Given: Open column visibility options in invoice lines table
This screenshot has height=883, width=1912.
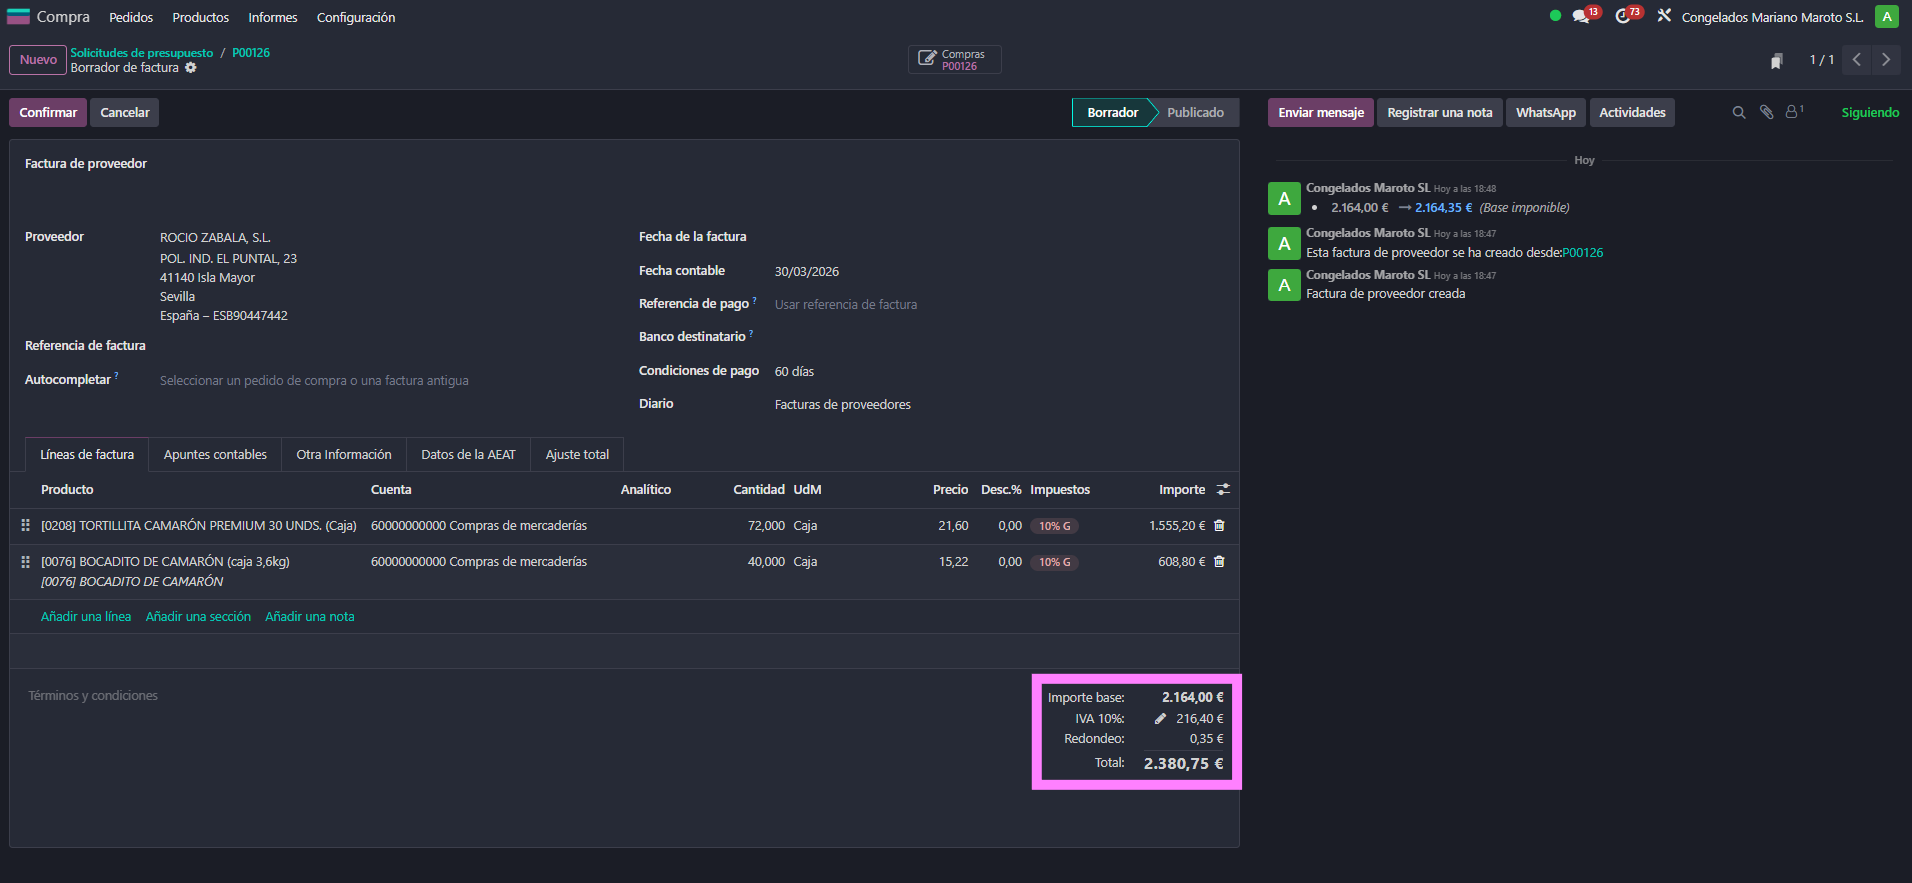Looking at the screenshot, I should (x=1223, y=490).
